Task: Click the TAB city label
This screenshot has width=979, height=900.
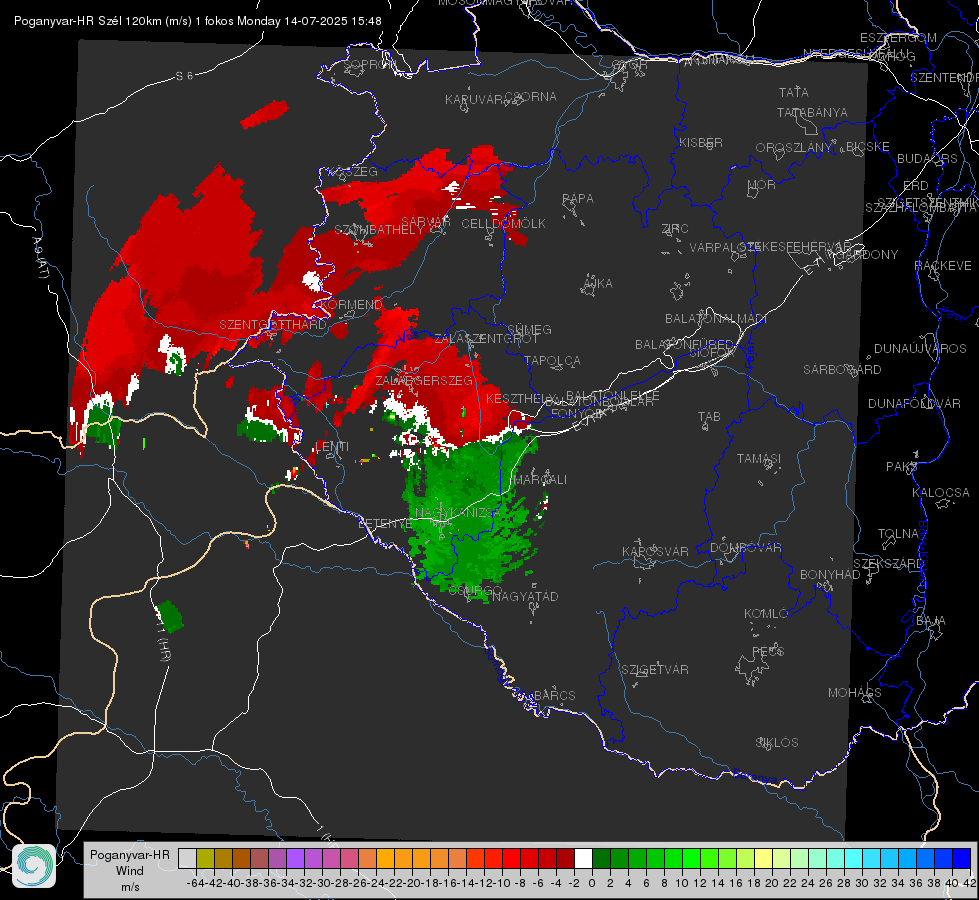Action: click(709, 417)
